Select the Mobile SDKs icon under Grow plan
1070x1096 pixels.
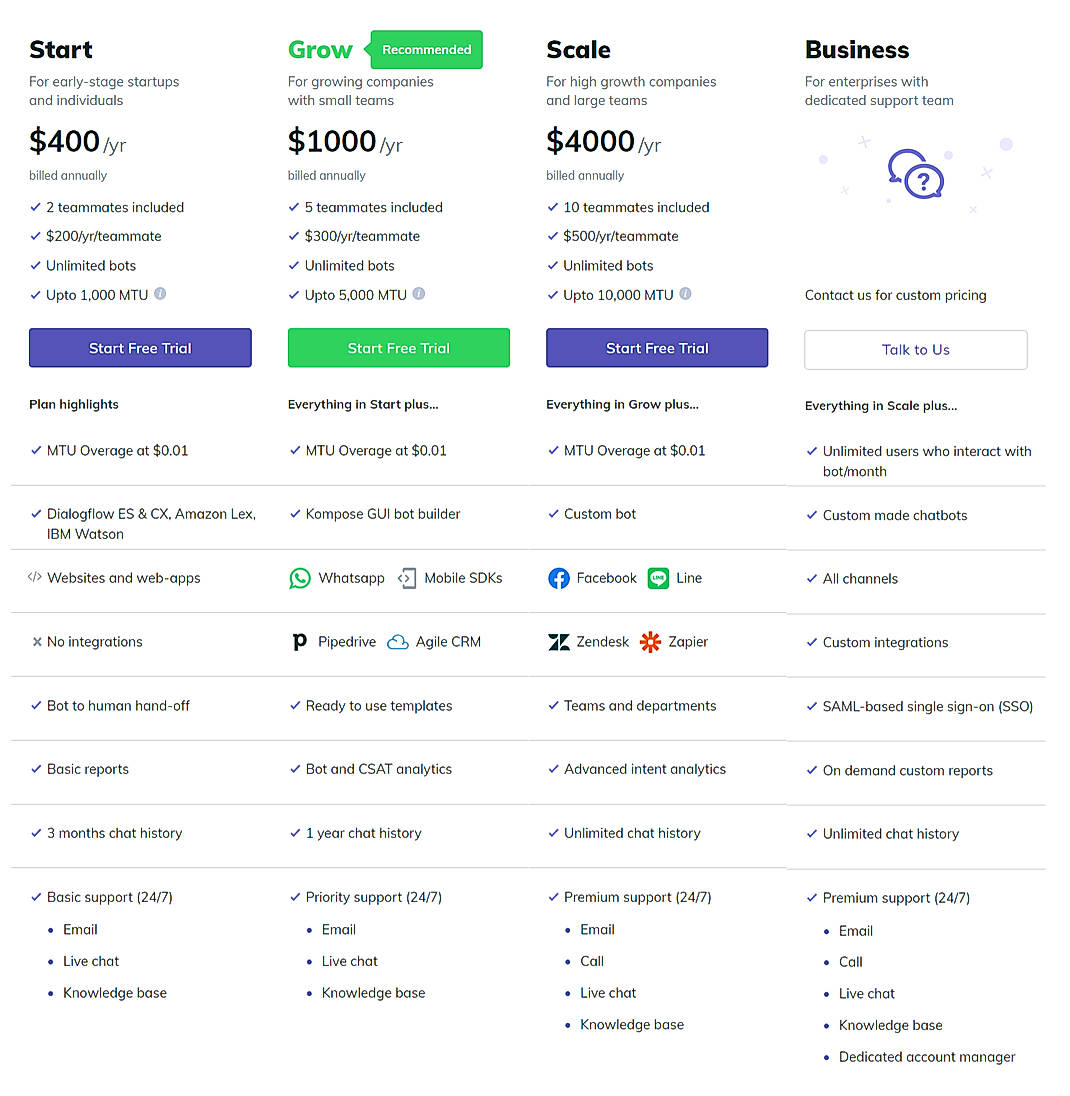(406, 578)
